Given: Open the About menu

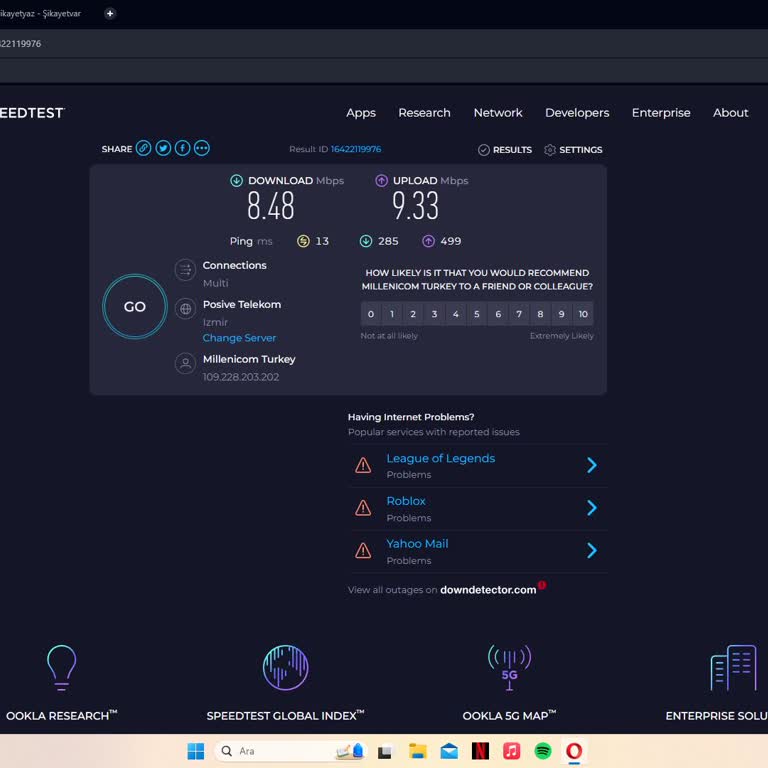Looking at the screenshot, I should point(730,113).
